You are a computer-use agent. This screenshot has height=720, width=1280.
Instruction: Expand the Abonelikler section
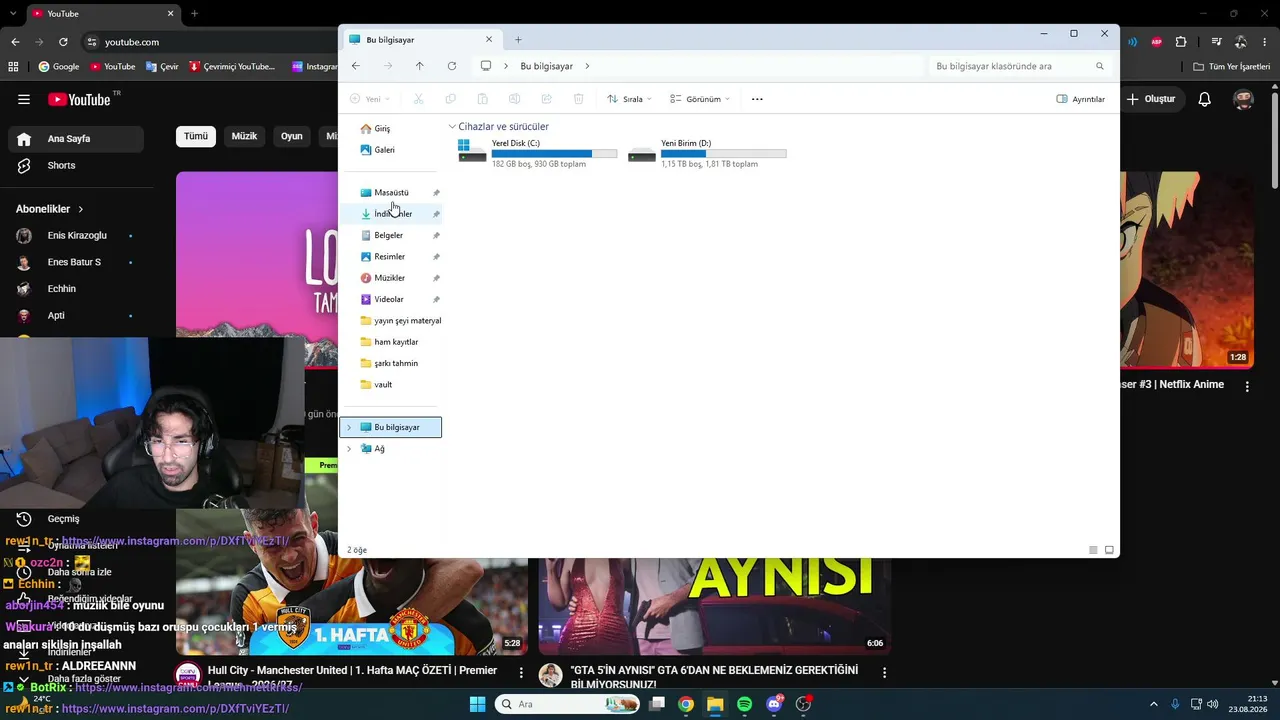[x=50, y=209]
